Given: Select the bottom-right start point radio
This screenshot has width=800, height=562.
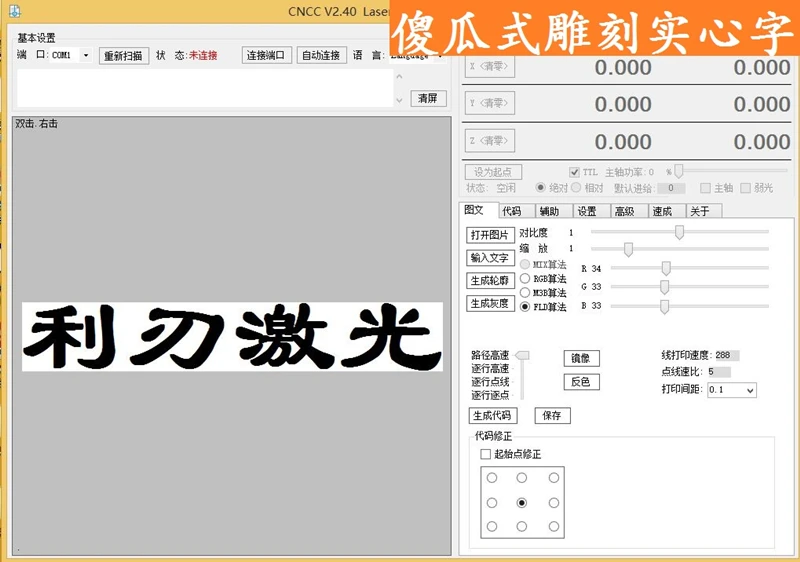Looking at the screenshot, I should click(x=554, y=526).
